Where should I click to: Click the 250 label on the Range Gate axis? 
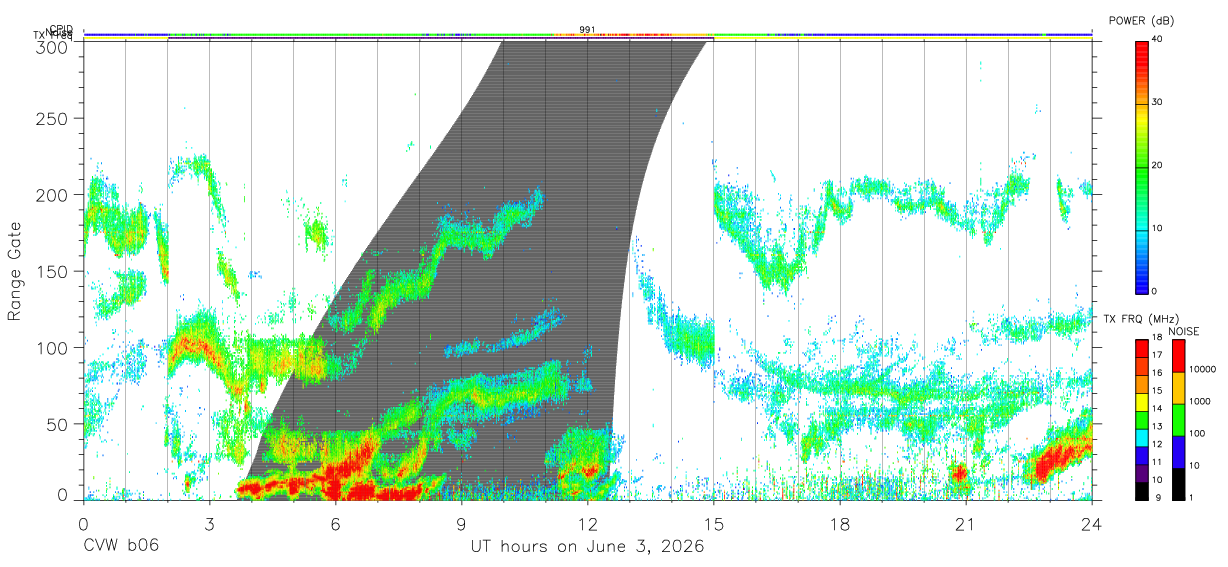pyautogui.click(x=54, y=119)
